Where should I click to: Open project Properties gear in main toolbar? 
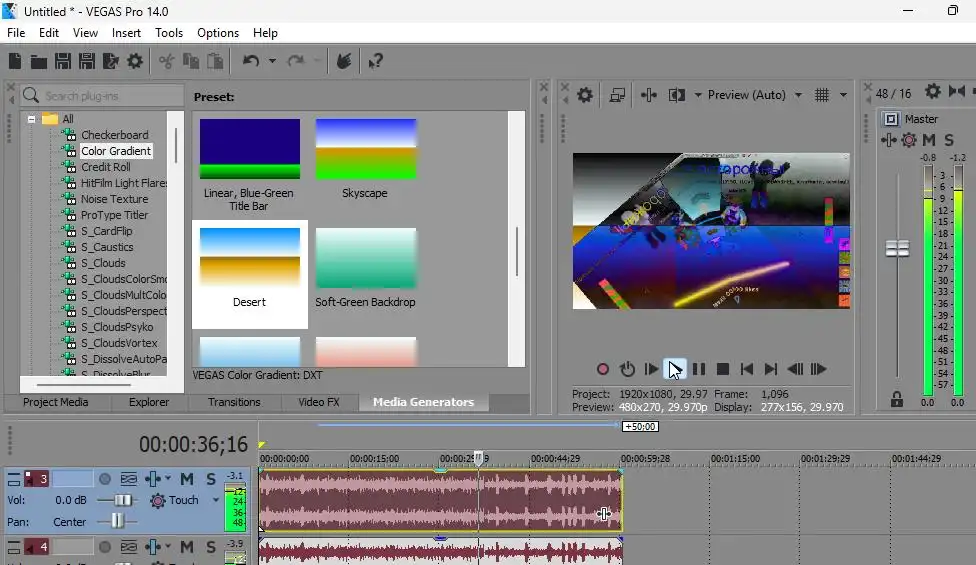click(134, 61)
